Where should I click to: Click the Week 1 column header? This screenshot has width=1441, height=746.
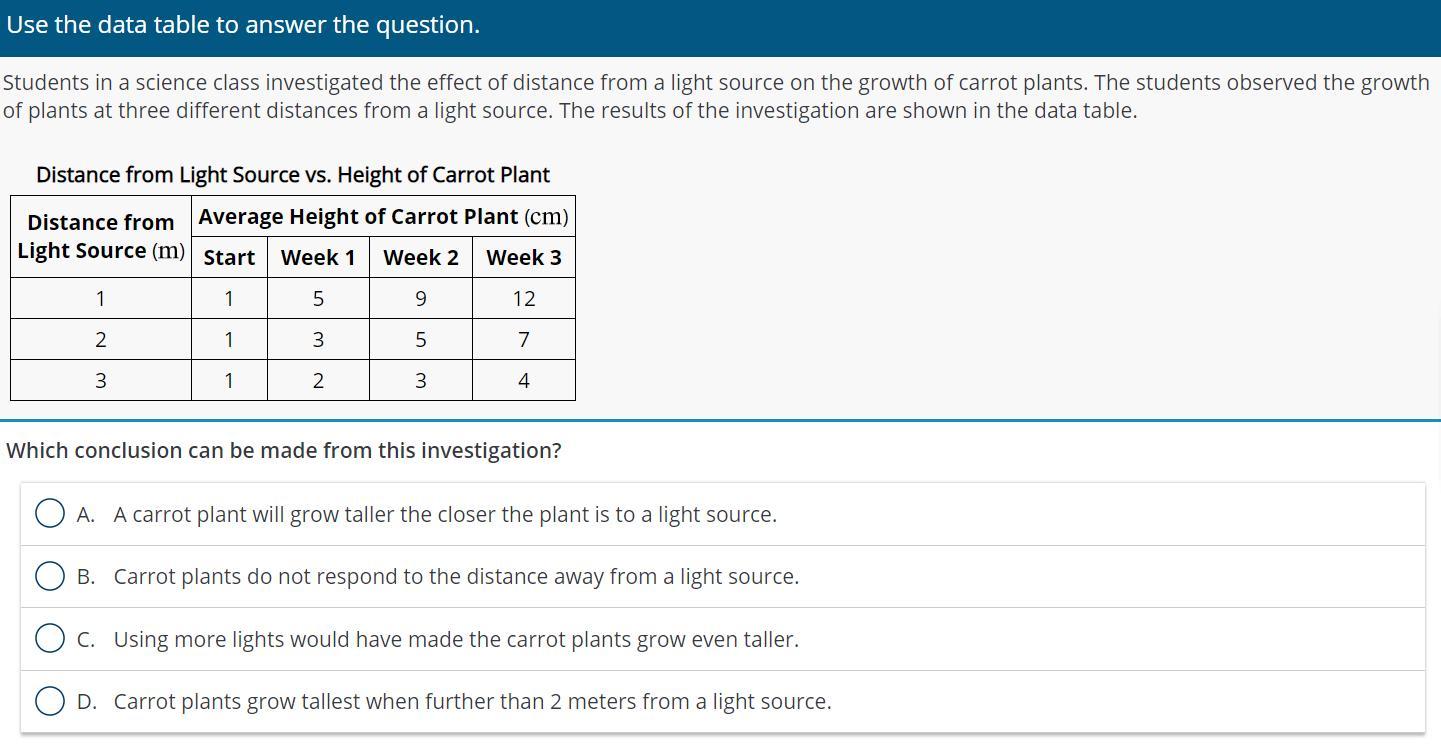318,258
